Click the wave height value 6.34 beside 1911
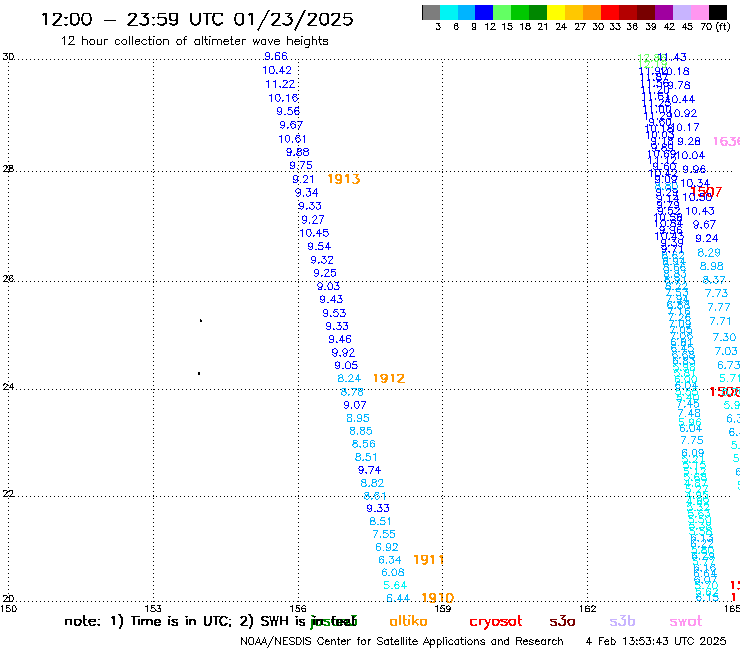 coord(389,560)
